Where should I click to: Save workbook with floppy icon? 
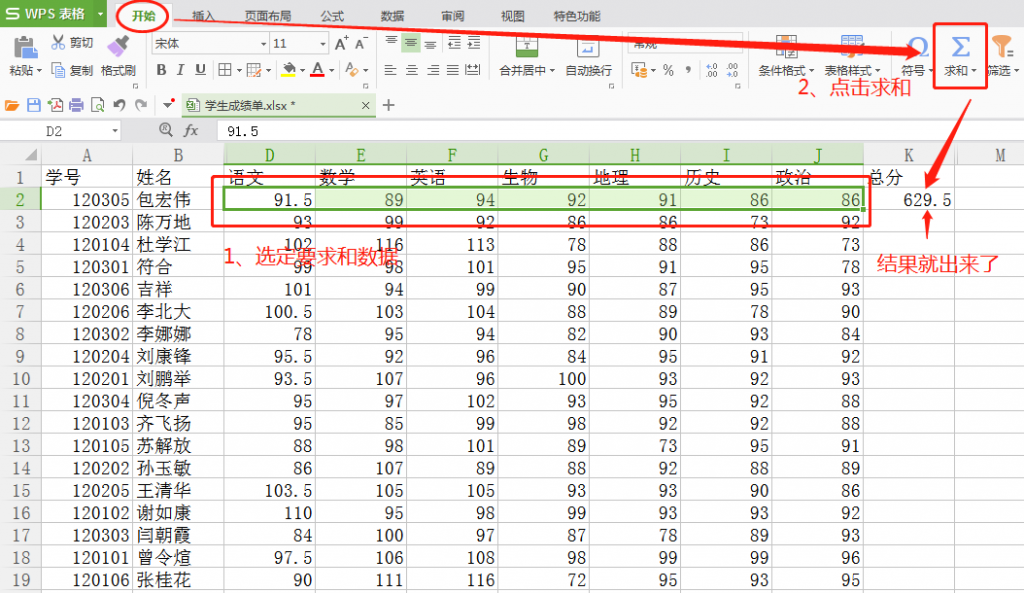33,105
